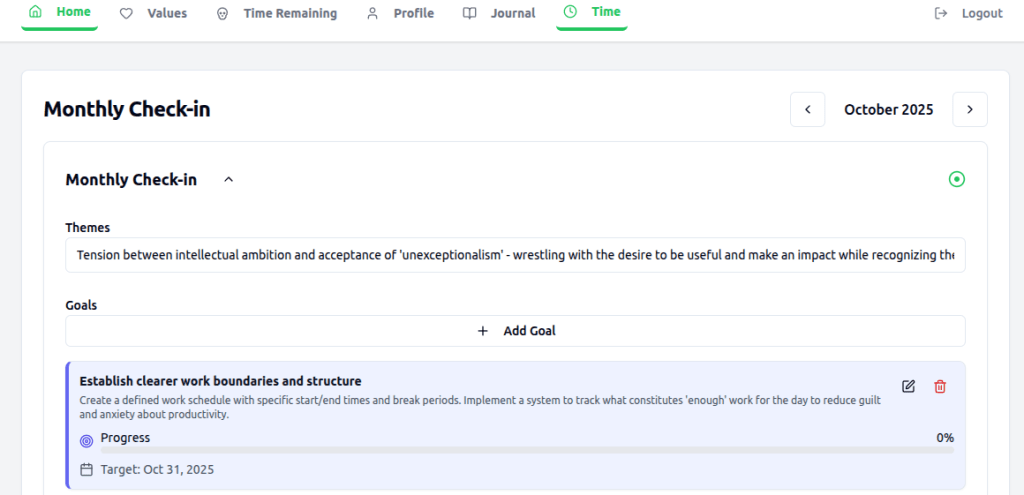This screenshot has height=495, width=1024.
Task: Advance to the next month
Action: [x=970, y=110]
